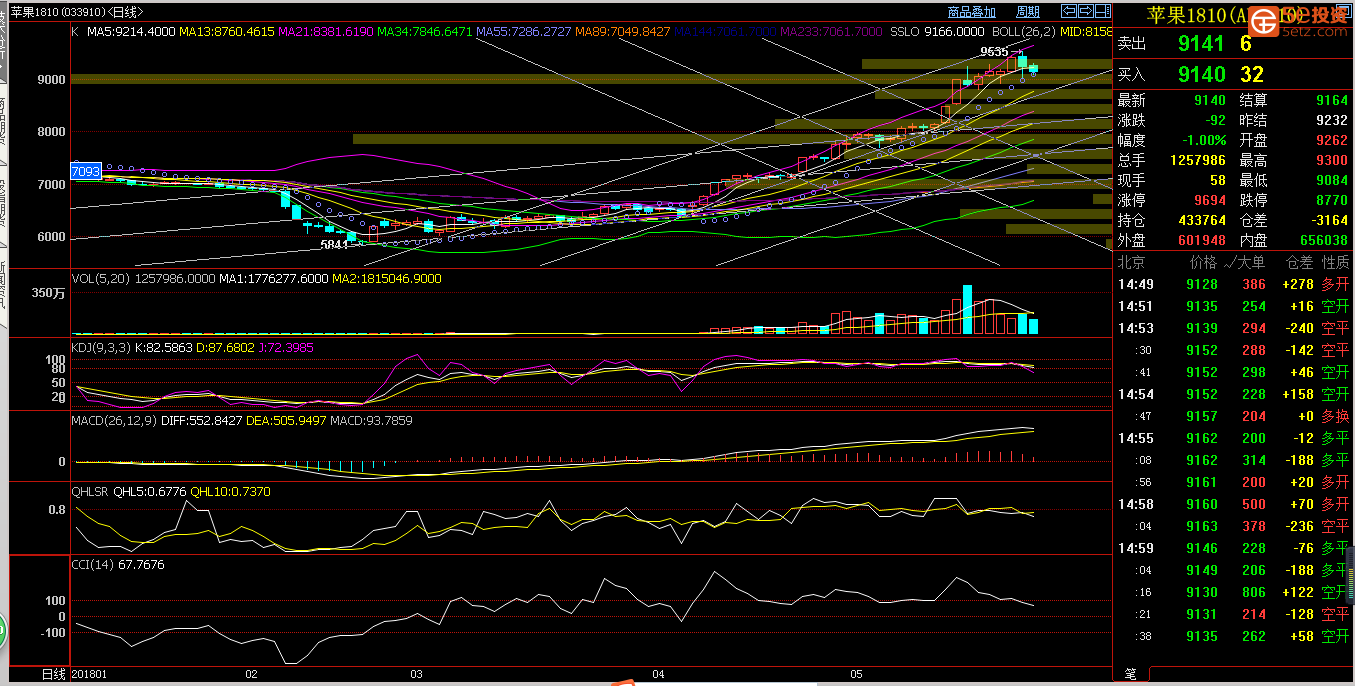Click the tallest cyan volume bar
This screenshot has height=686, width=1355.
[x=967, y=309]
